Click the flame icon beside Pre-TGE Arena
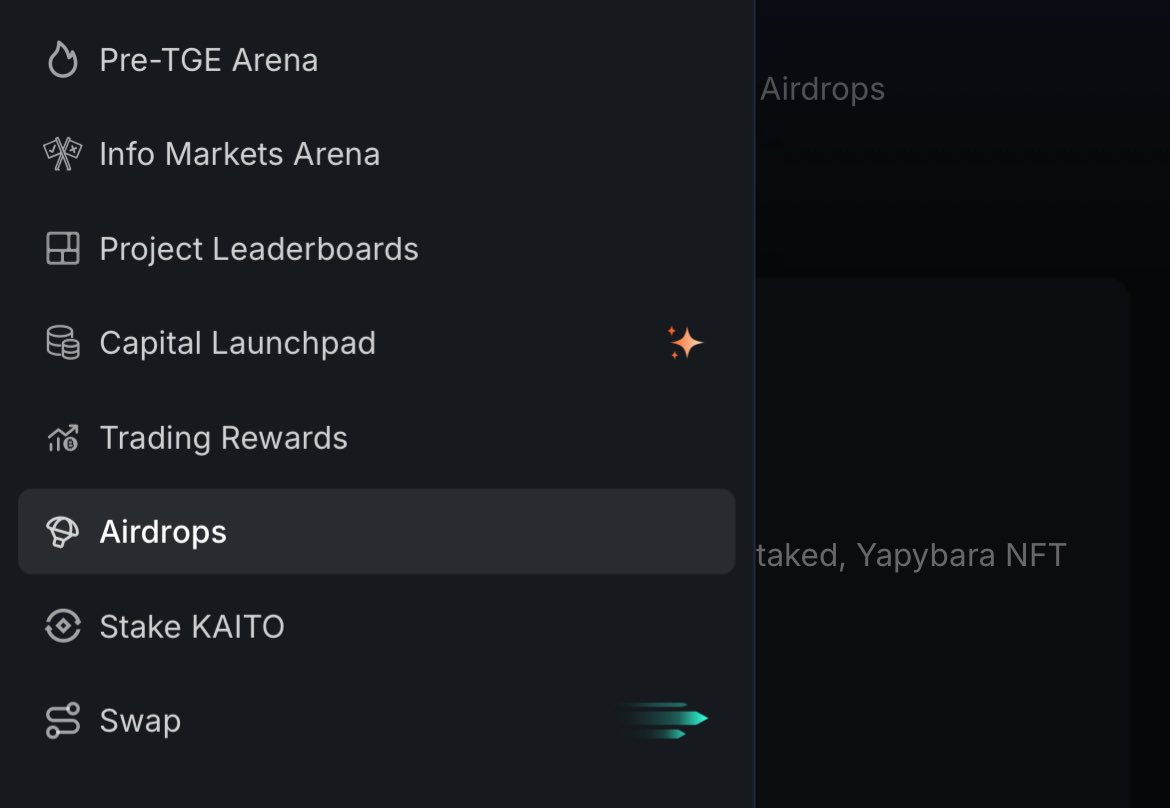 coord(62,61)
